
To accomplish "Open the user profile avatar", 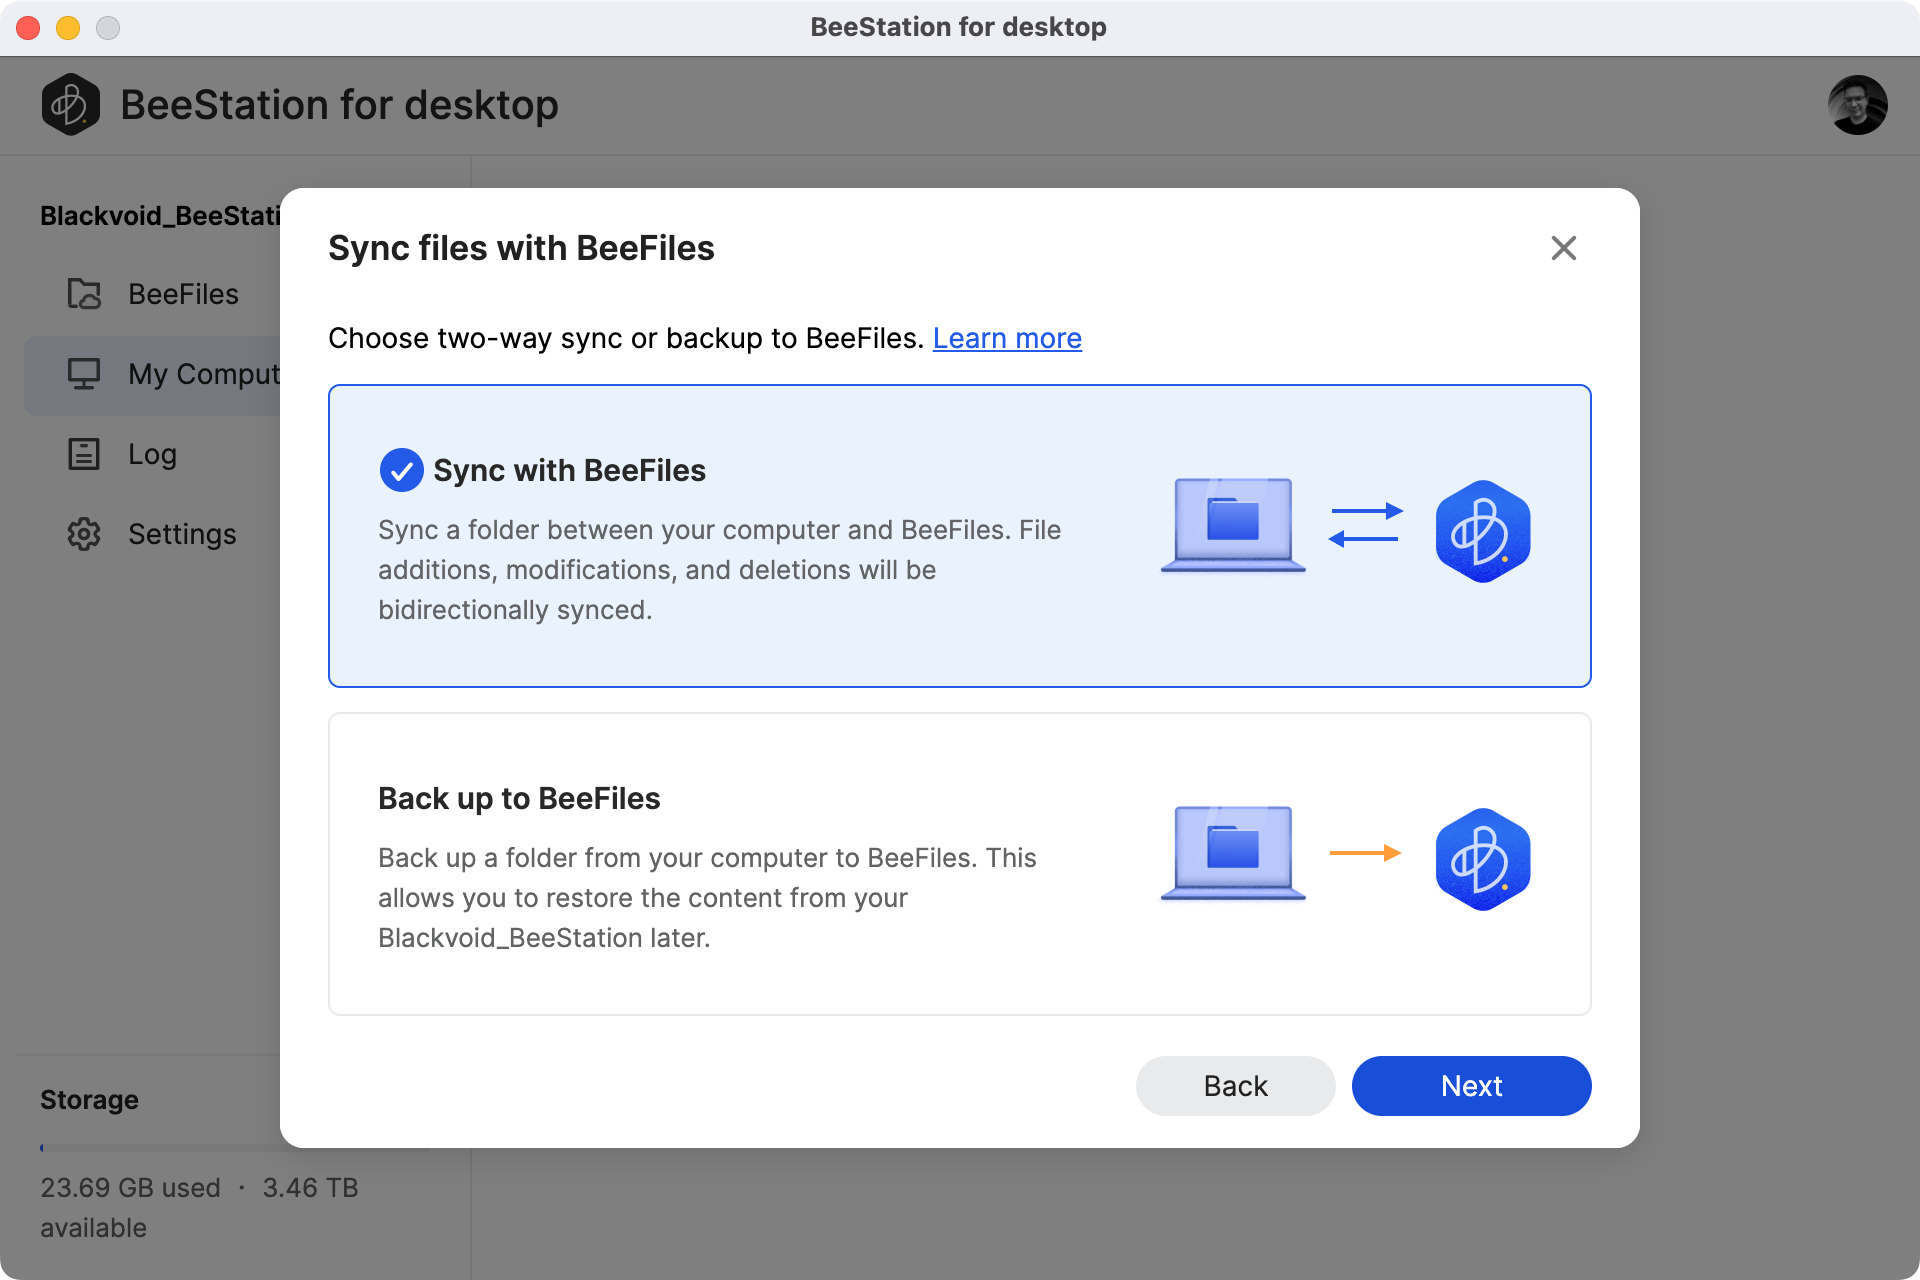I will click(1857, 104).
